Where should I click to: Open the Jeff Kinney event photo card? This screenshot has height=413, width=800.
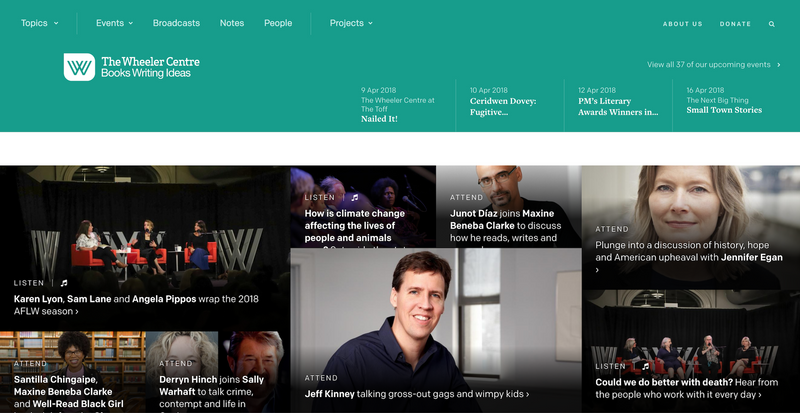(x=435, y=320)
